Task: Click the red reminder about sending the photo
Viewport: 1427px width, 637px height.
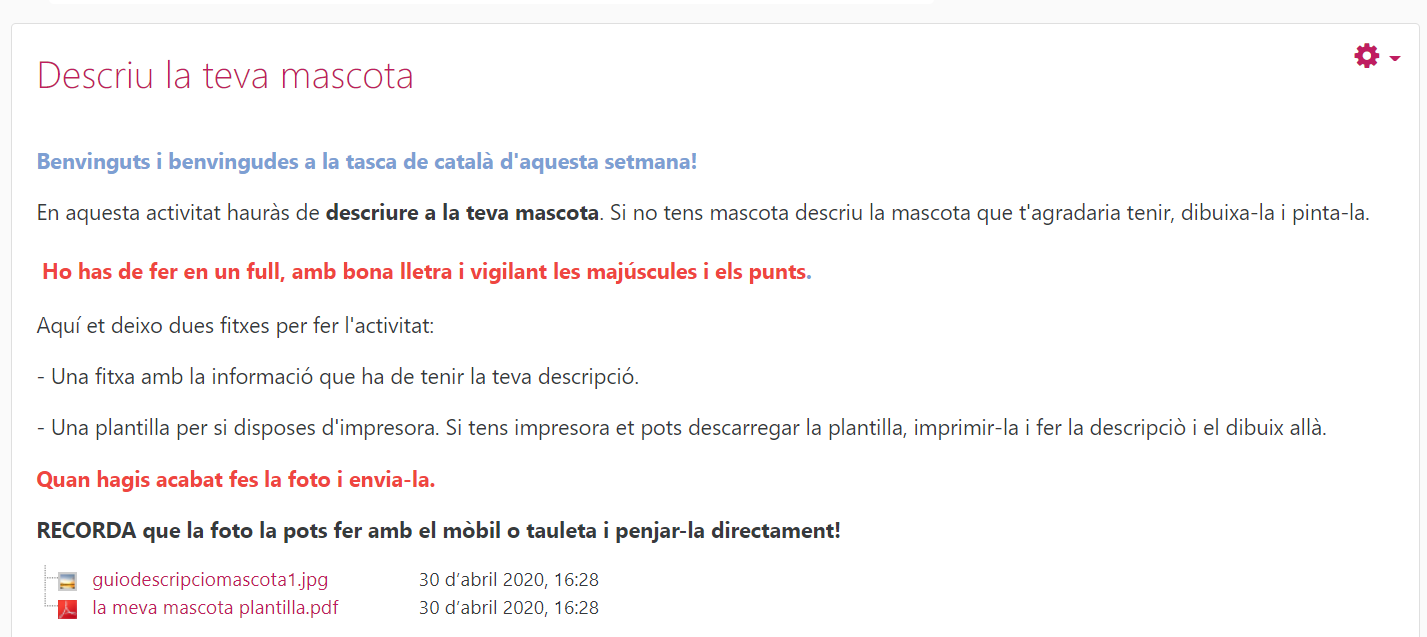Action: (236, 479)
